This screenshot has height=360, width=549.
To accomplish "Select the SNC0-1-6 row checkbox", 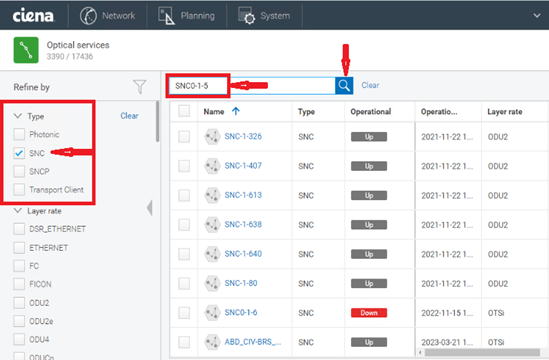I will (x=184, y=313).
